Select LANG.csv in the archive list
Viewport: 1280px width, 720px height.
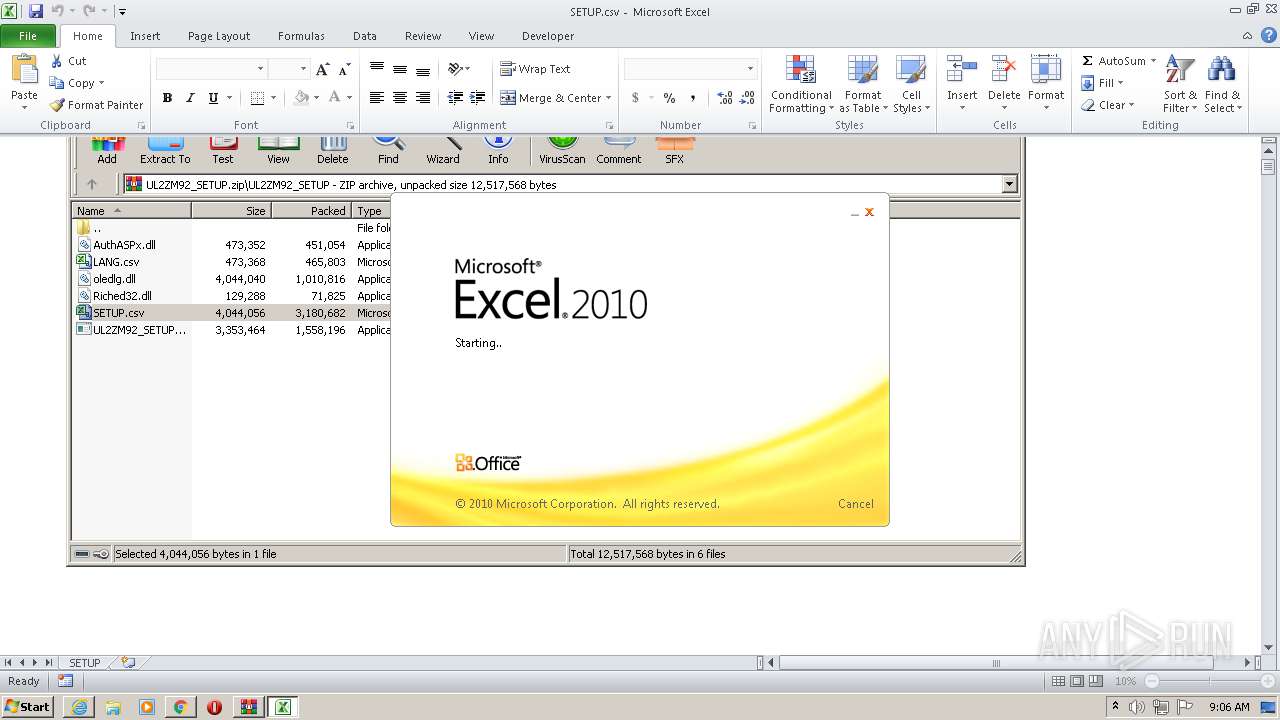(x=116, y=262)
